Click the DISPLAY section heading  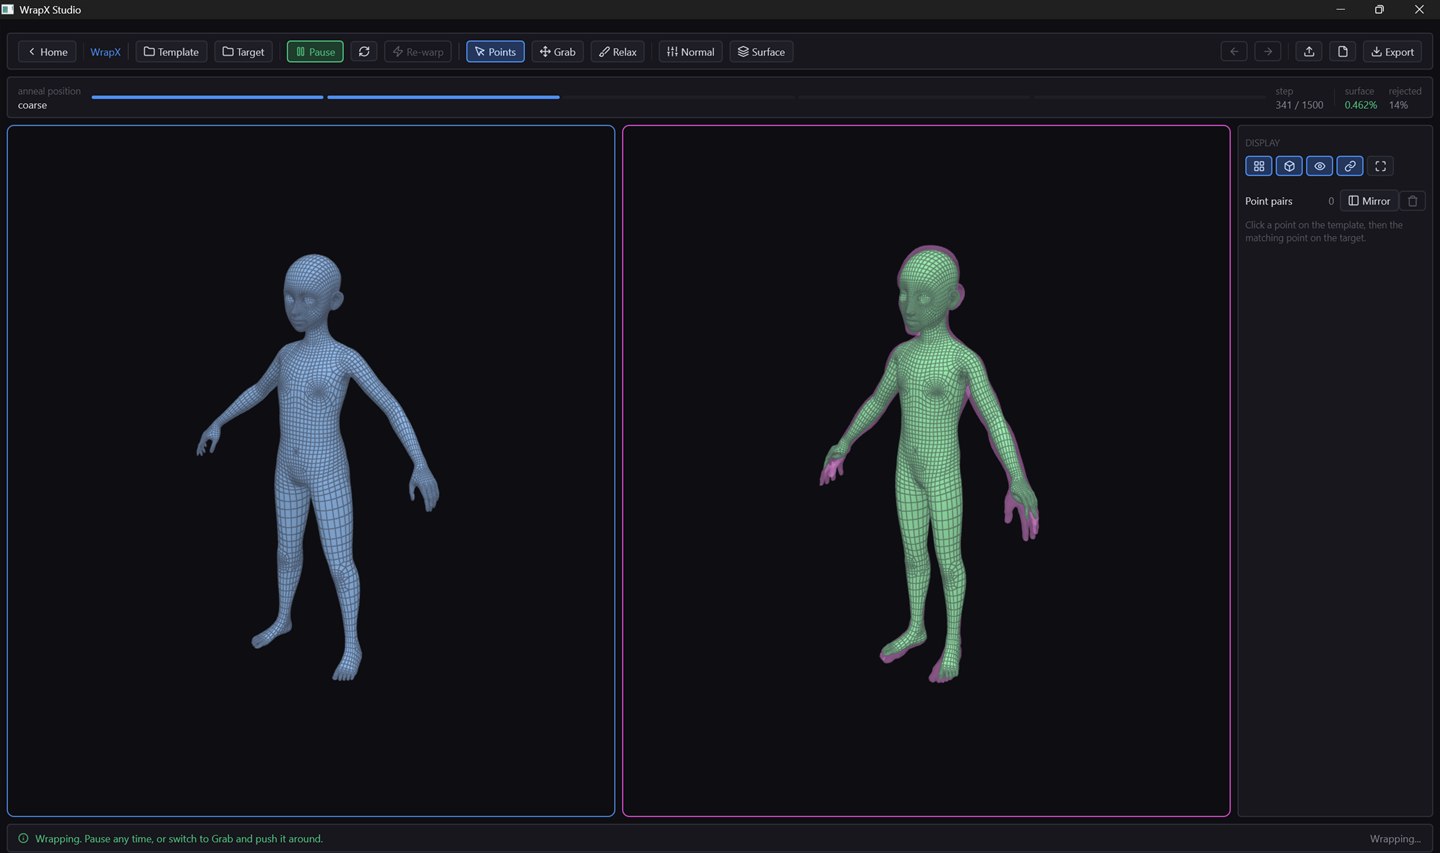click(1262, 143)
